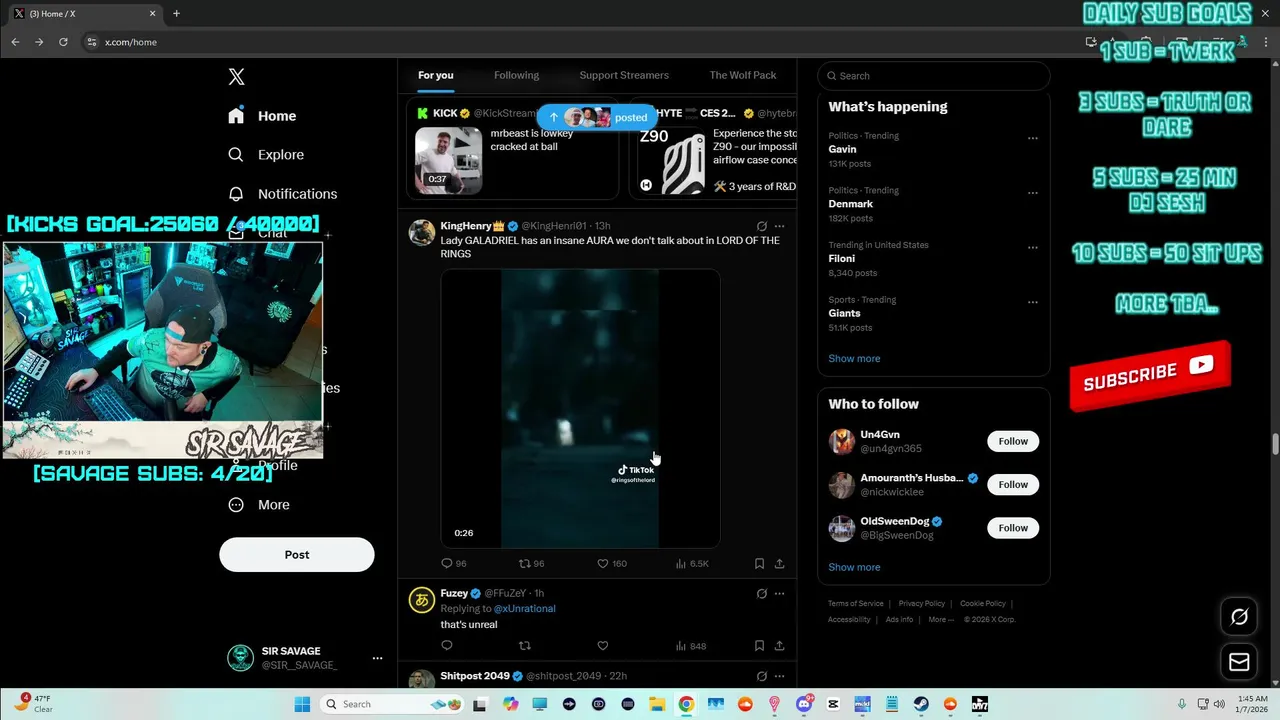Open File Explorer from the taskbar
The image size is (1280, 720).
click(657, 704)
